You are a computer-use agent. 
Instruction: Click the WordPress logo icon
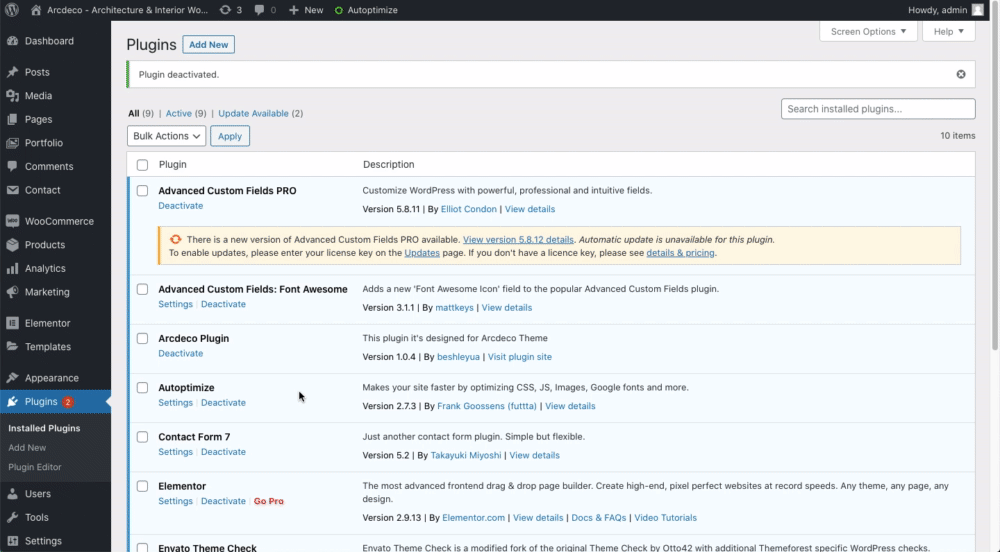point(11,10)
